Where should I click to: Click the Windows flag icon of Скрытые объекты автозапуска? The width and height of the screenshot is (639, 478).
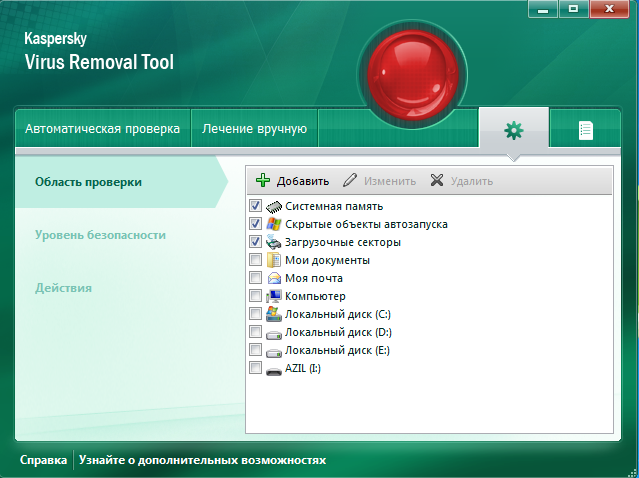(x=274, y=224)
